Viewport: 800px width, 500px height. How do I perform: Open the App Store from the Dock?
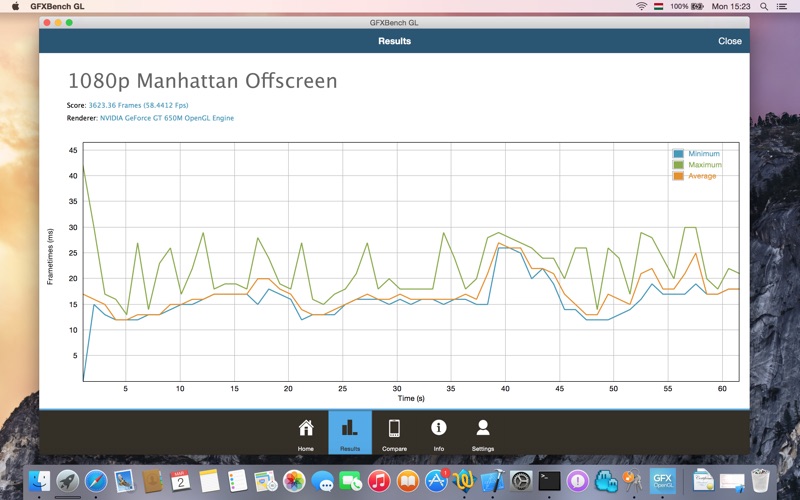tap(436, 481)
